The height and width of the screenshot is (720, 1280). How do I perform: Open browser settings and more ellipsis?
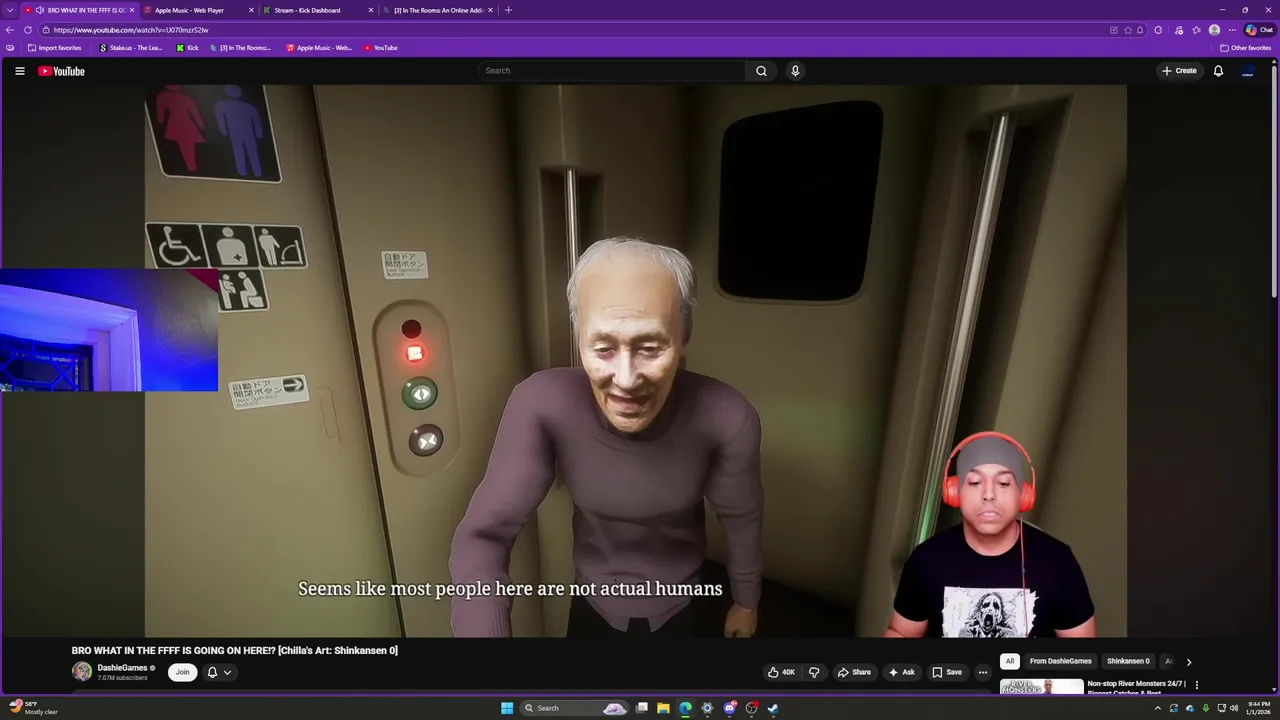coord(1233,30)
